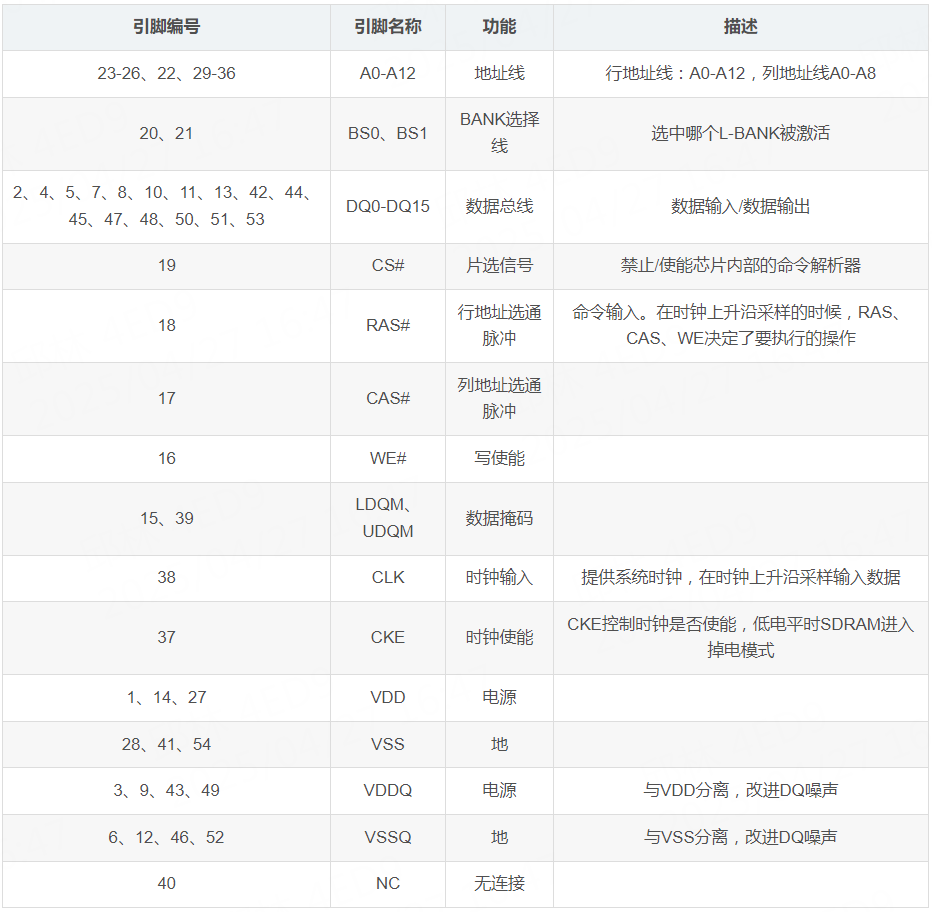932x912 pixels.
Task: Click description '提供系统时钟，在时钟上升沿采样输入数据'
Action: tap(741, 577)
